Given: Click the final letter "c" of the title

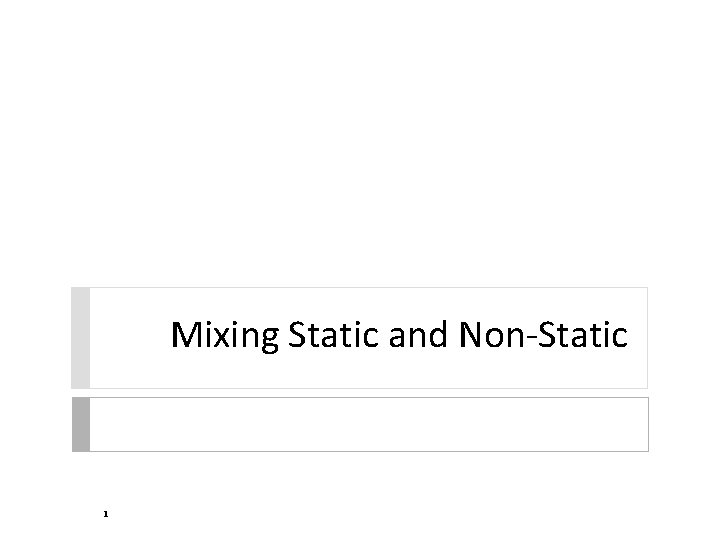Looking at the screenshot, I should 621,338.
